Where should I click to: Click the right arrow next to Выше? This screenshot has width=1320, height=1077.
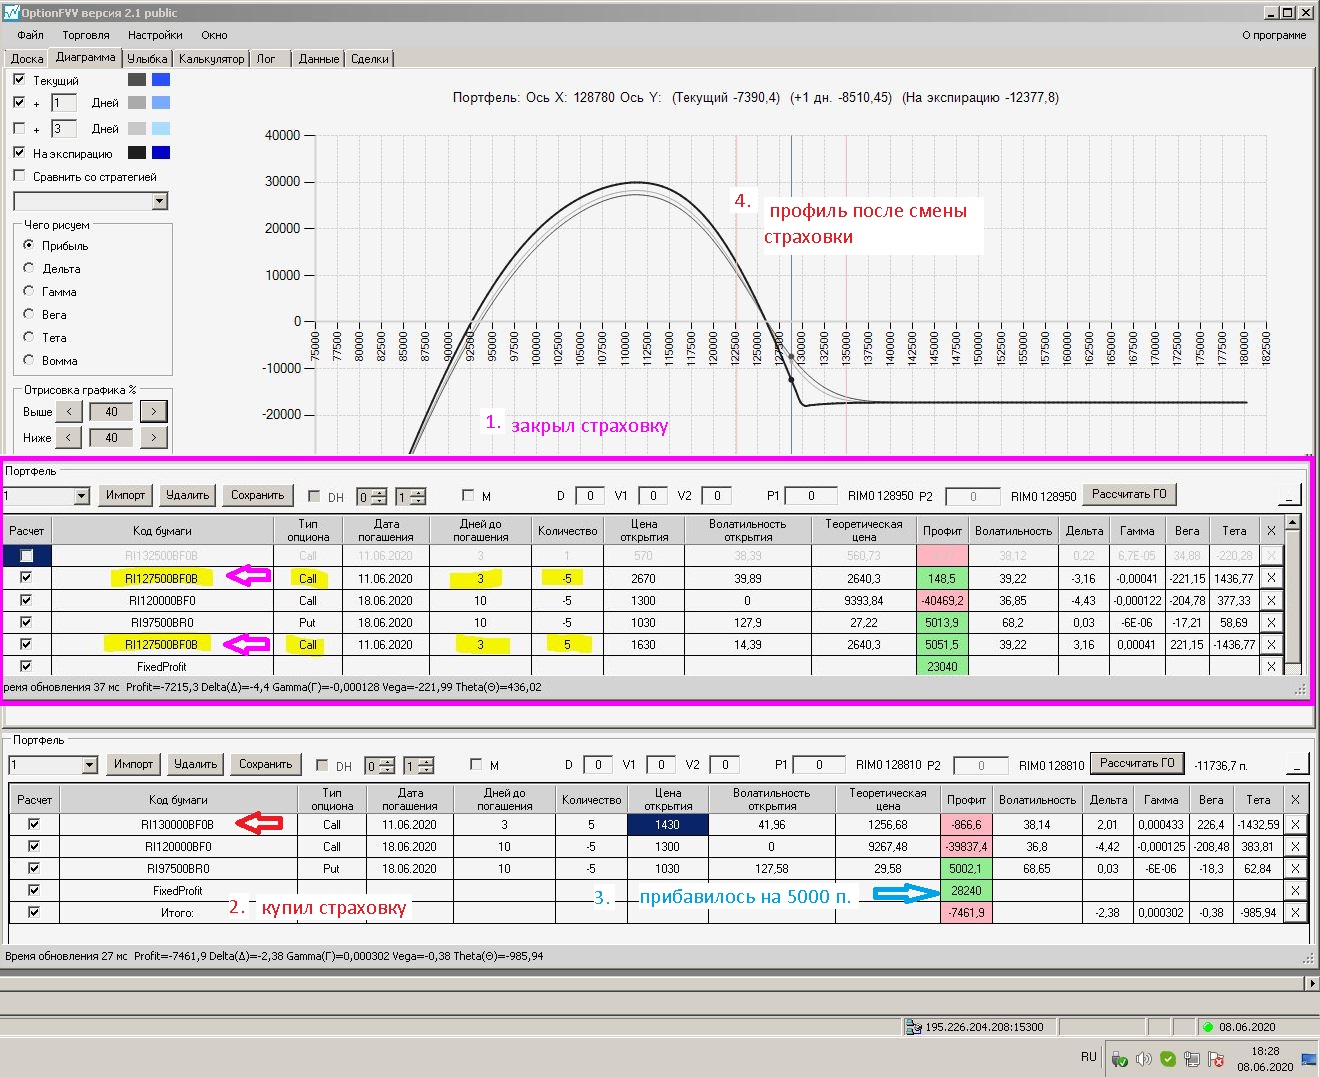(153, 411)
